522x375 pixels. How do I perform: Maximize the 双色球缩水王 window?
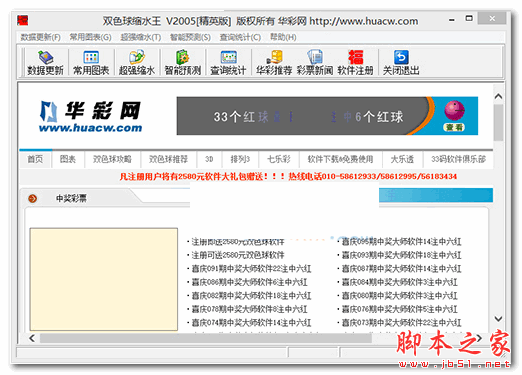(469, 19)
